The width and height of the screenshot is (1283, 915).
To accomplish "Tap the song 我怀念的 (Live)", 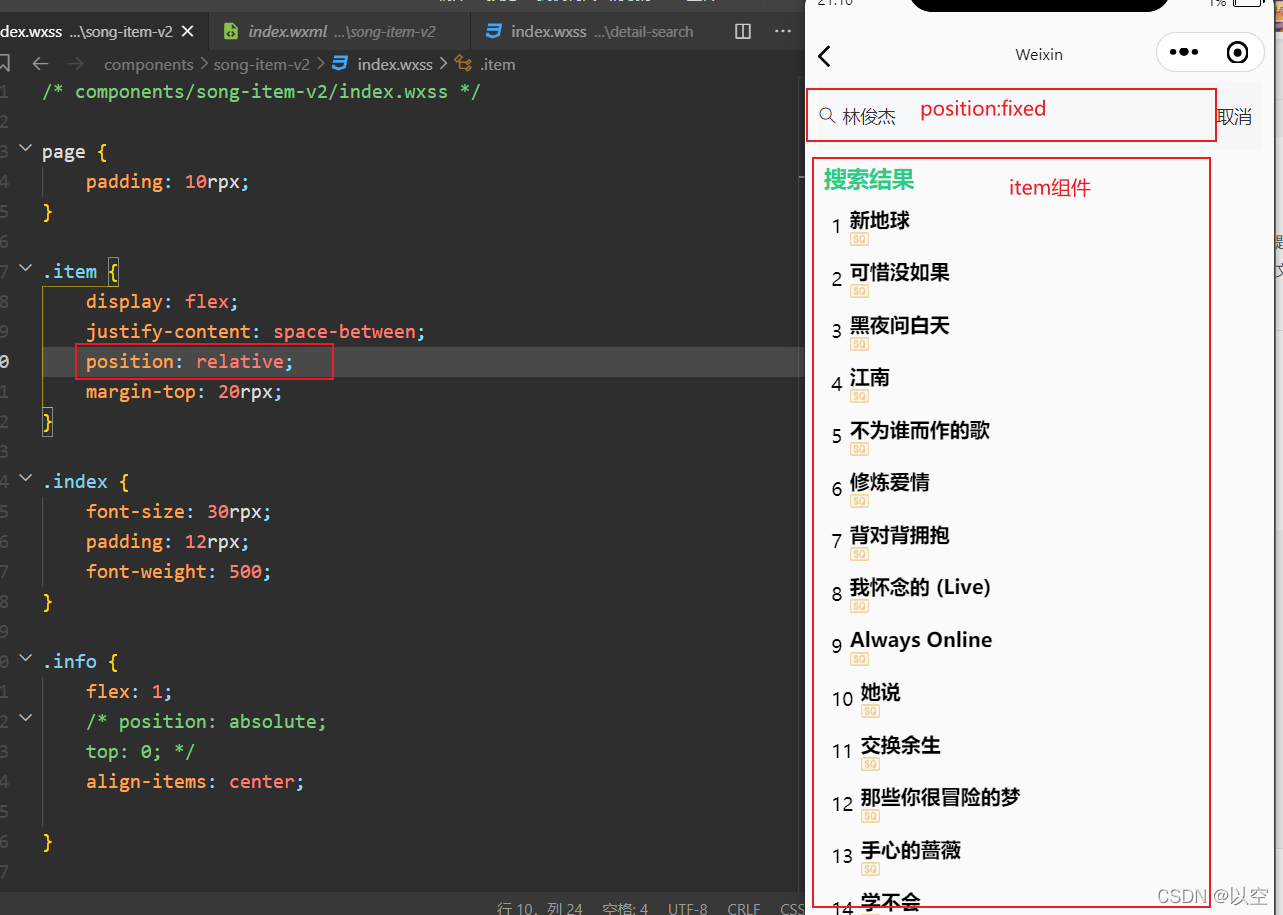I will click(920, 587).
